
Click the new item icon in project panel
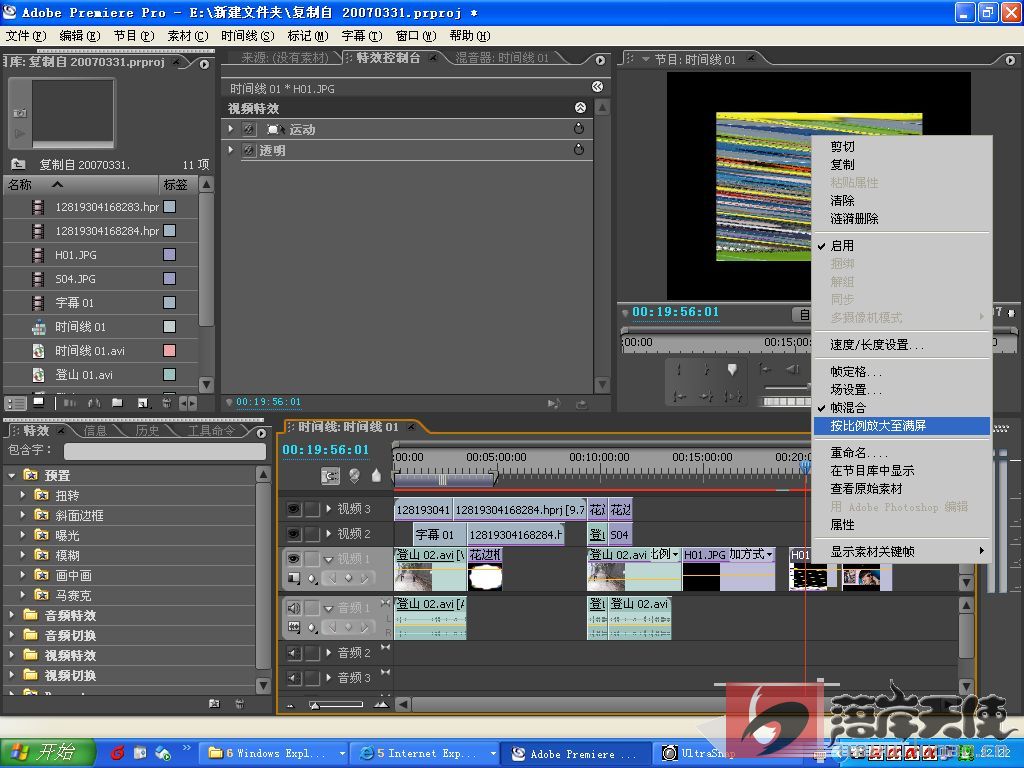tap(143, 403)
